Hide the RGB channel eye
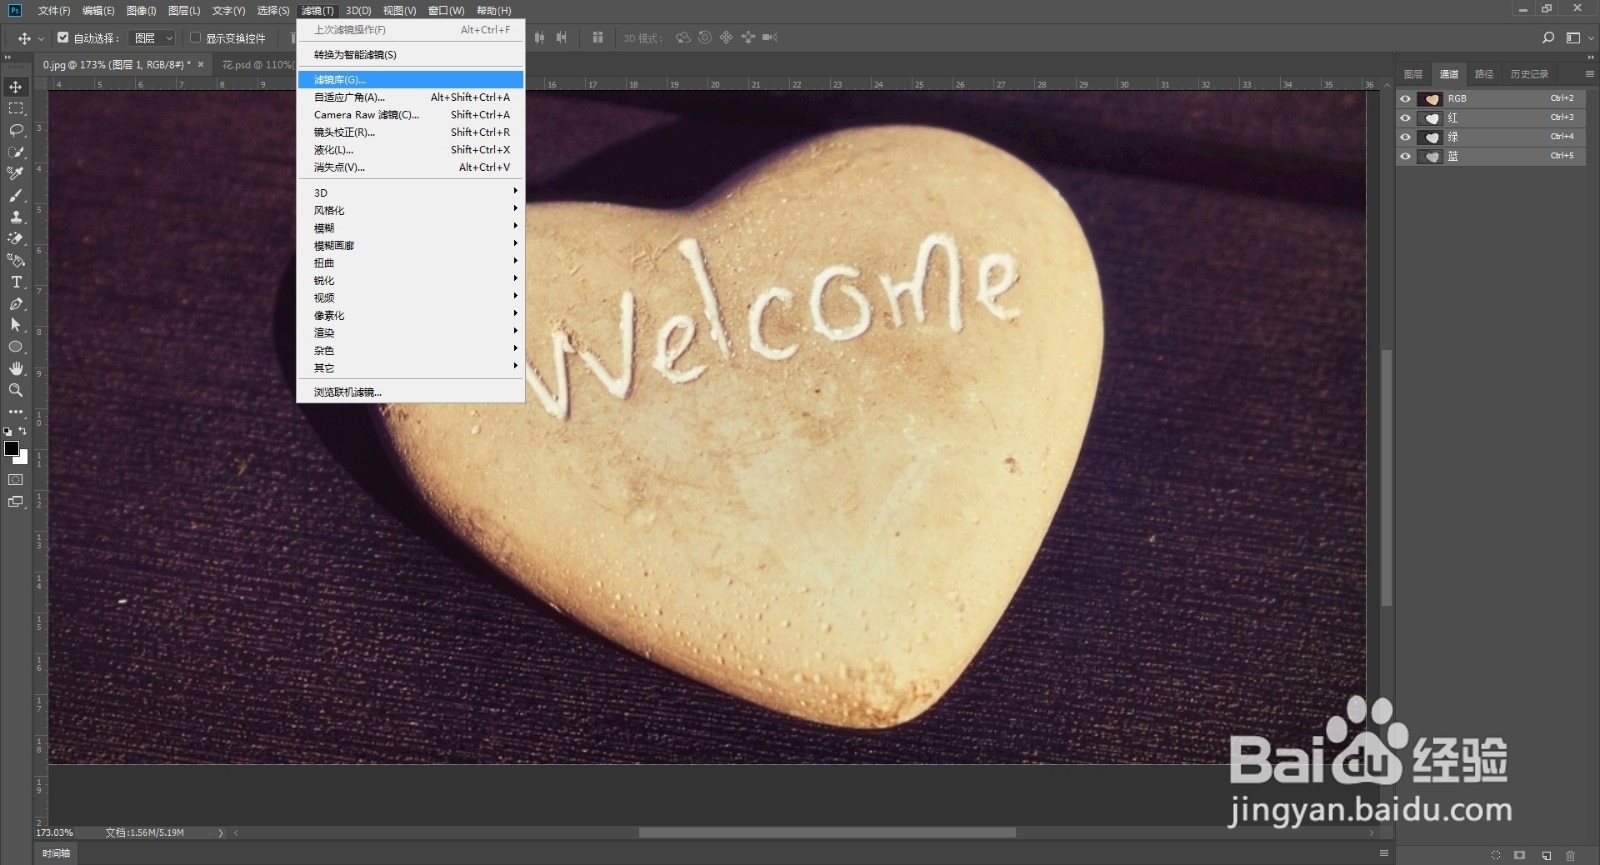This screenshot has height=865, width=1600. [1405, 99]
